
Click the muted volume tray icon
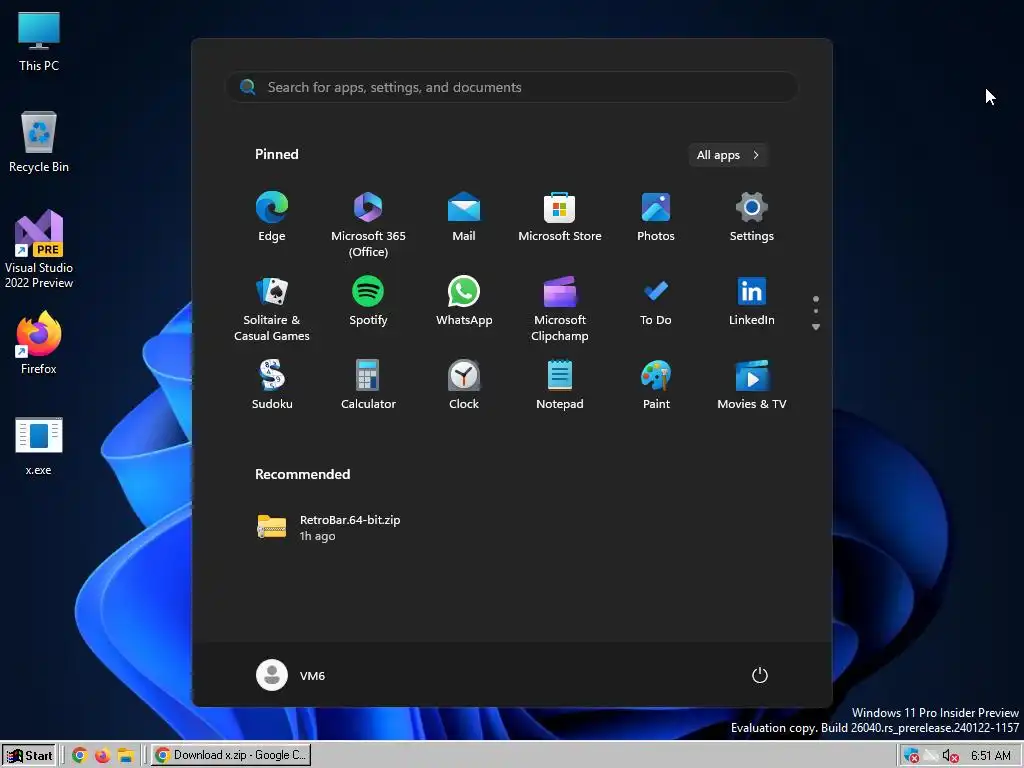tap(951, 756)
